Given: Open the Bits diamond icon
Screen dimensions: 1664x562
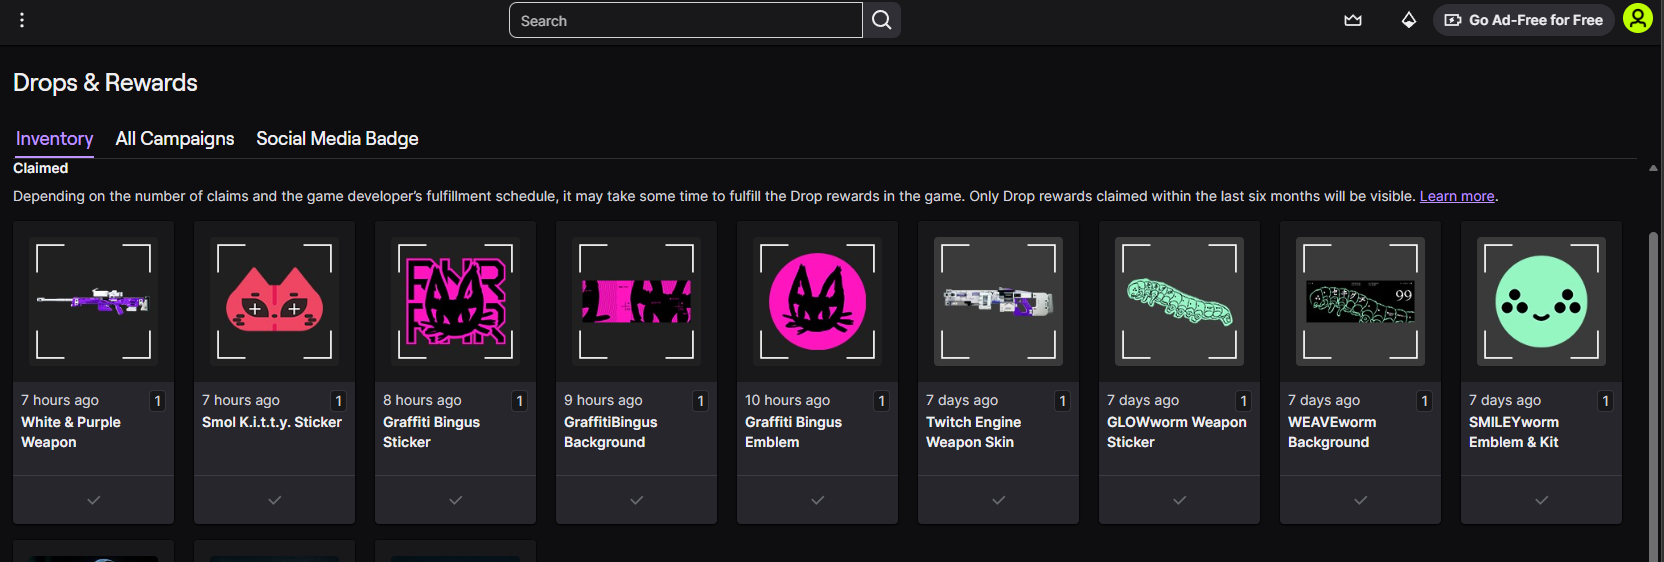Looking at the screenshot, I should [x=1408, y=20].
